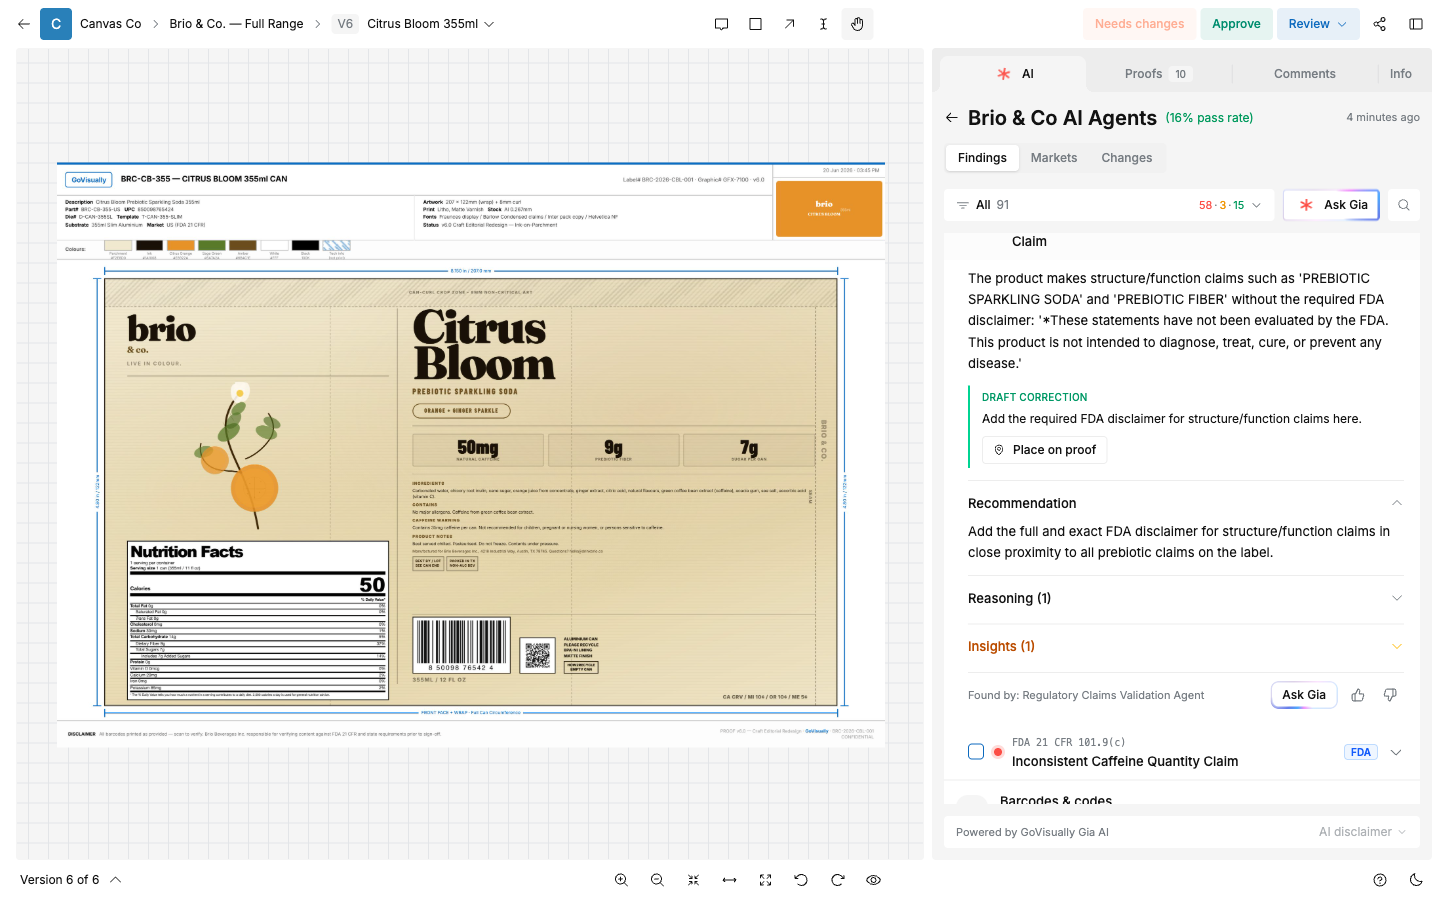The height and width of the screenshot is (900, 1440).
Task: Open the Info tab
Action: coord(1400,74)
